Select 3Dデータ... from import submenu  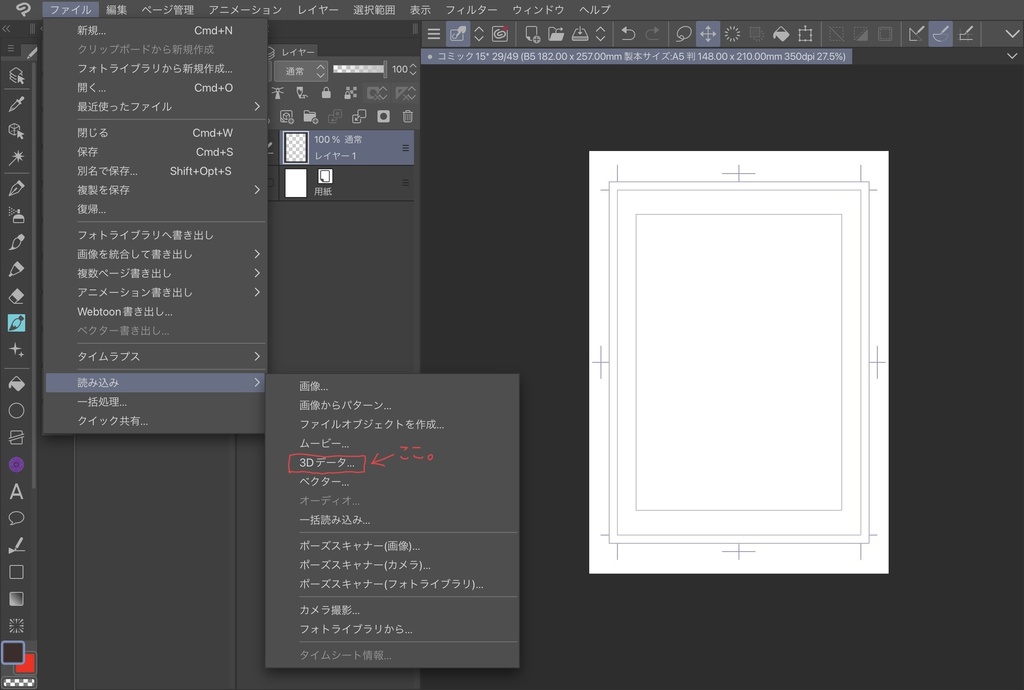click(x=327, y=463)
